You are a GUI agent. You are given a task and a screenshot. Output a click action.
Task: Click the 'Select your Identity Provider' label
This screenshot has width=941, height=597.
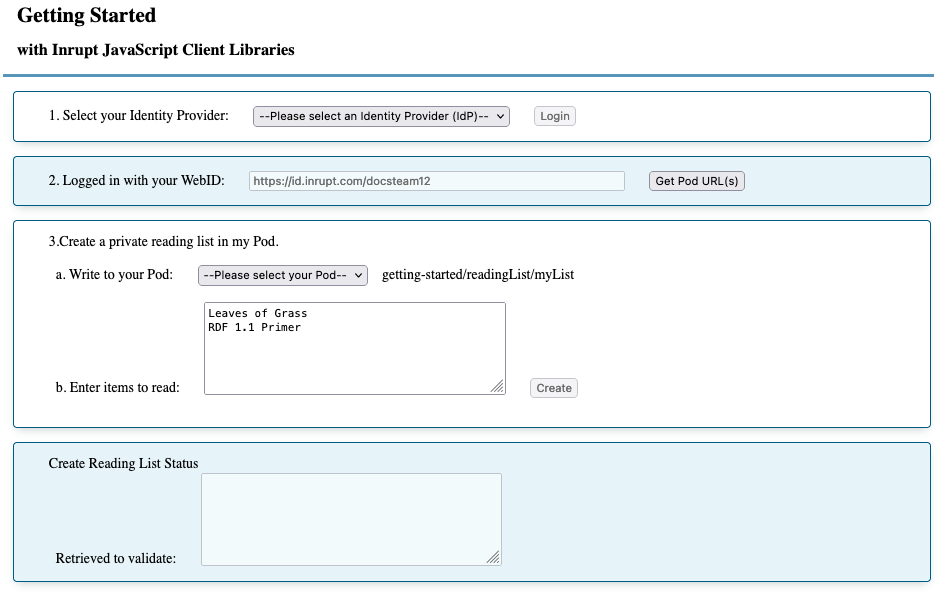click(139, 116)
